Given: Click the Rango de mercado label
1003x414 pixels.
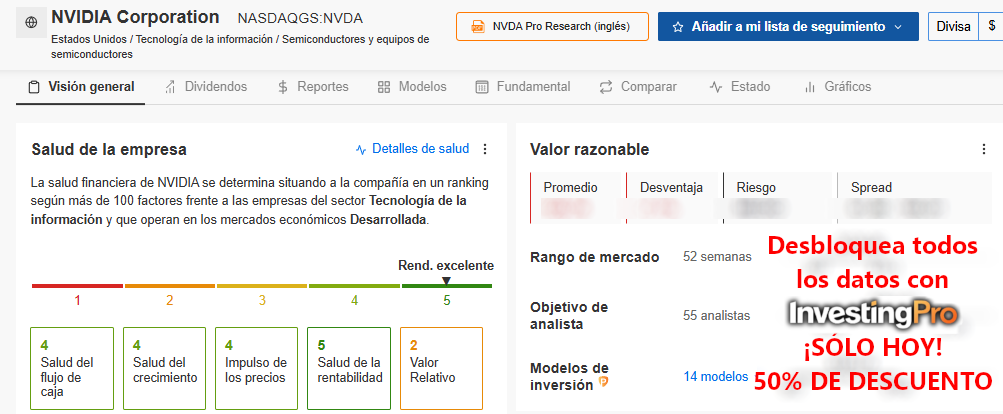Looking at the screenshot, I should click(595, 257).
